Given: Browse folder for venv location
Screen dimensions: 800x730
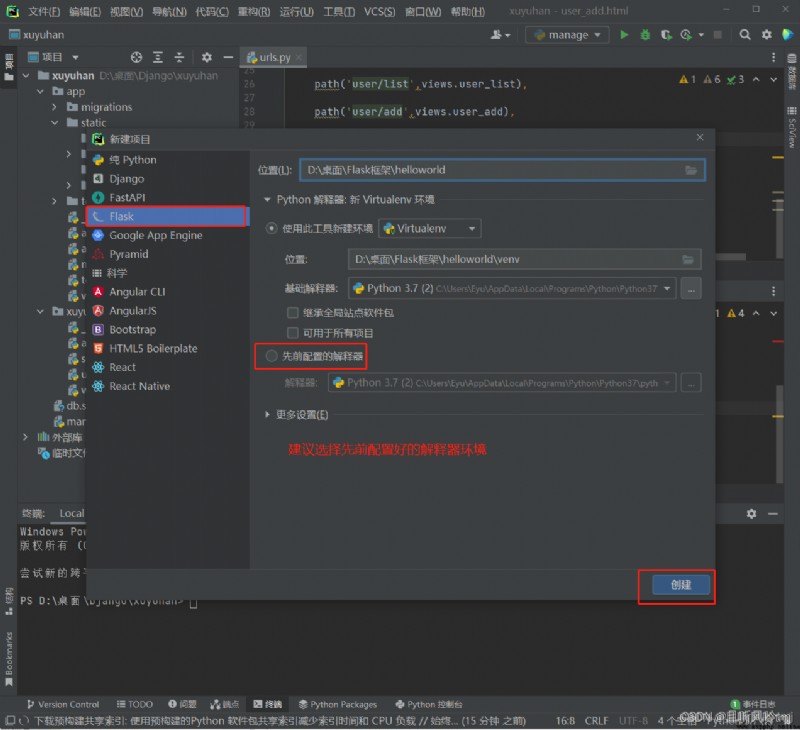Looking at the screenshot, I should [688, 260].
